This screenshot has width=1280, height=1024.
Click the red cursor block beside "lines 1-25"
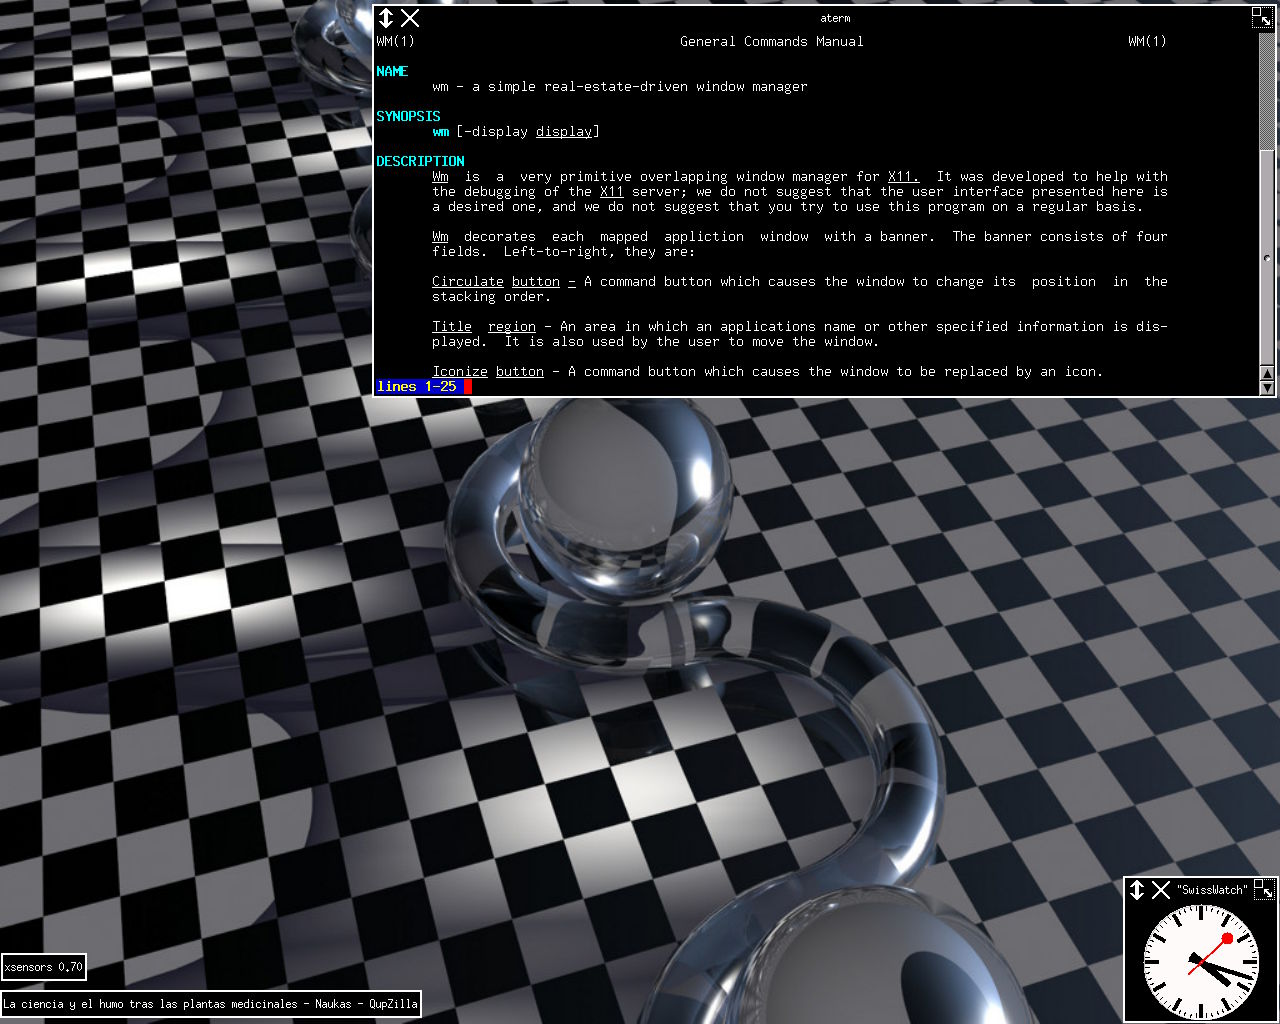pyautogui.click(x=468, y=386)
